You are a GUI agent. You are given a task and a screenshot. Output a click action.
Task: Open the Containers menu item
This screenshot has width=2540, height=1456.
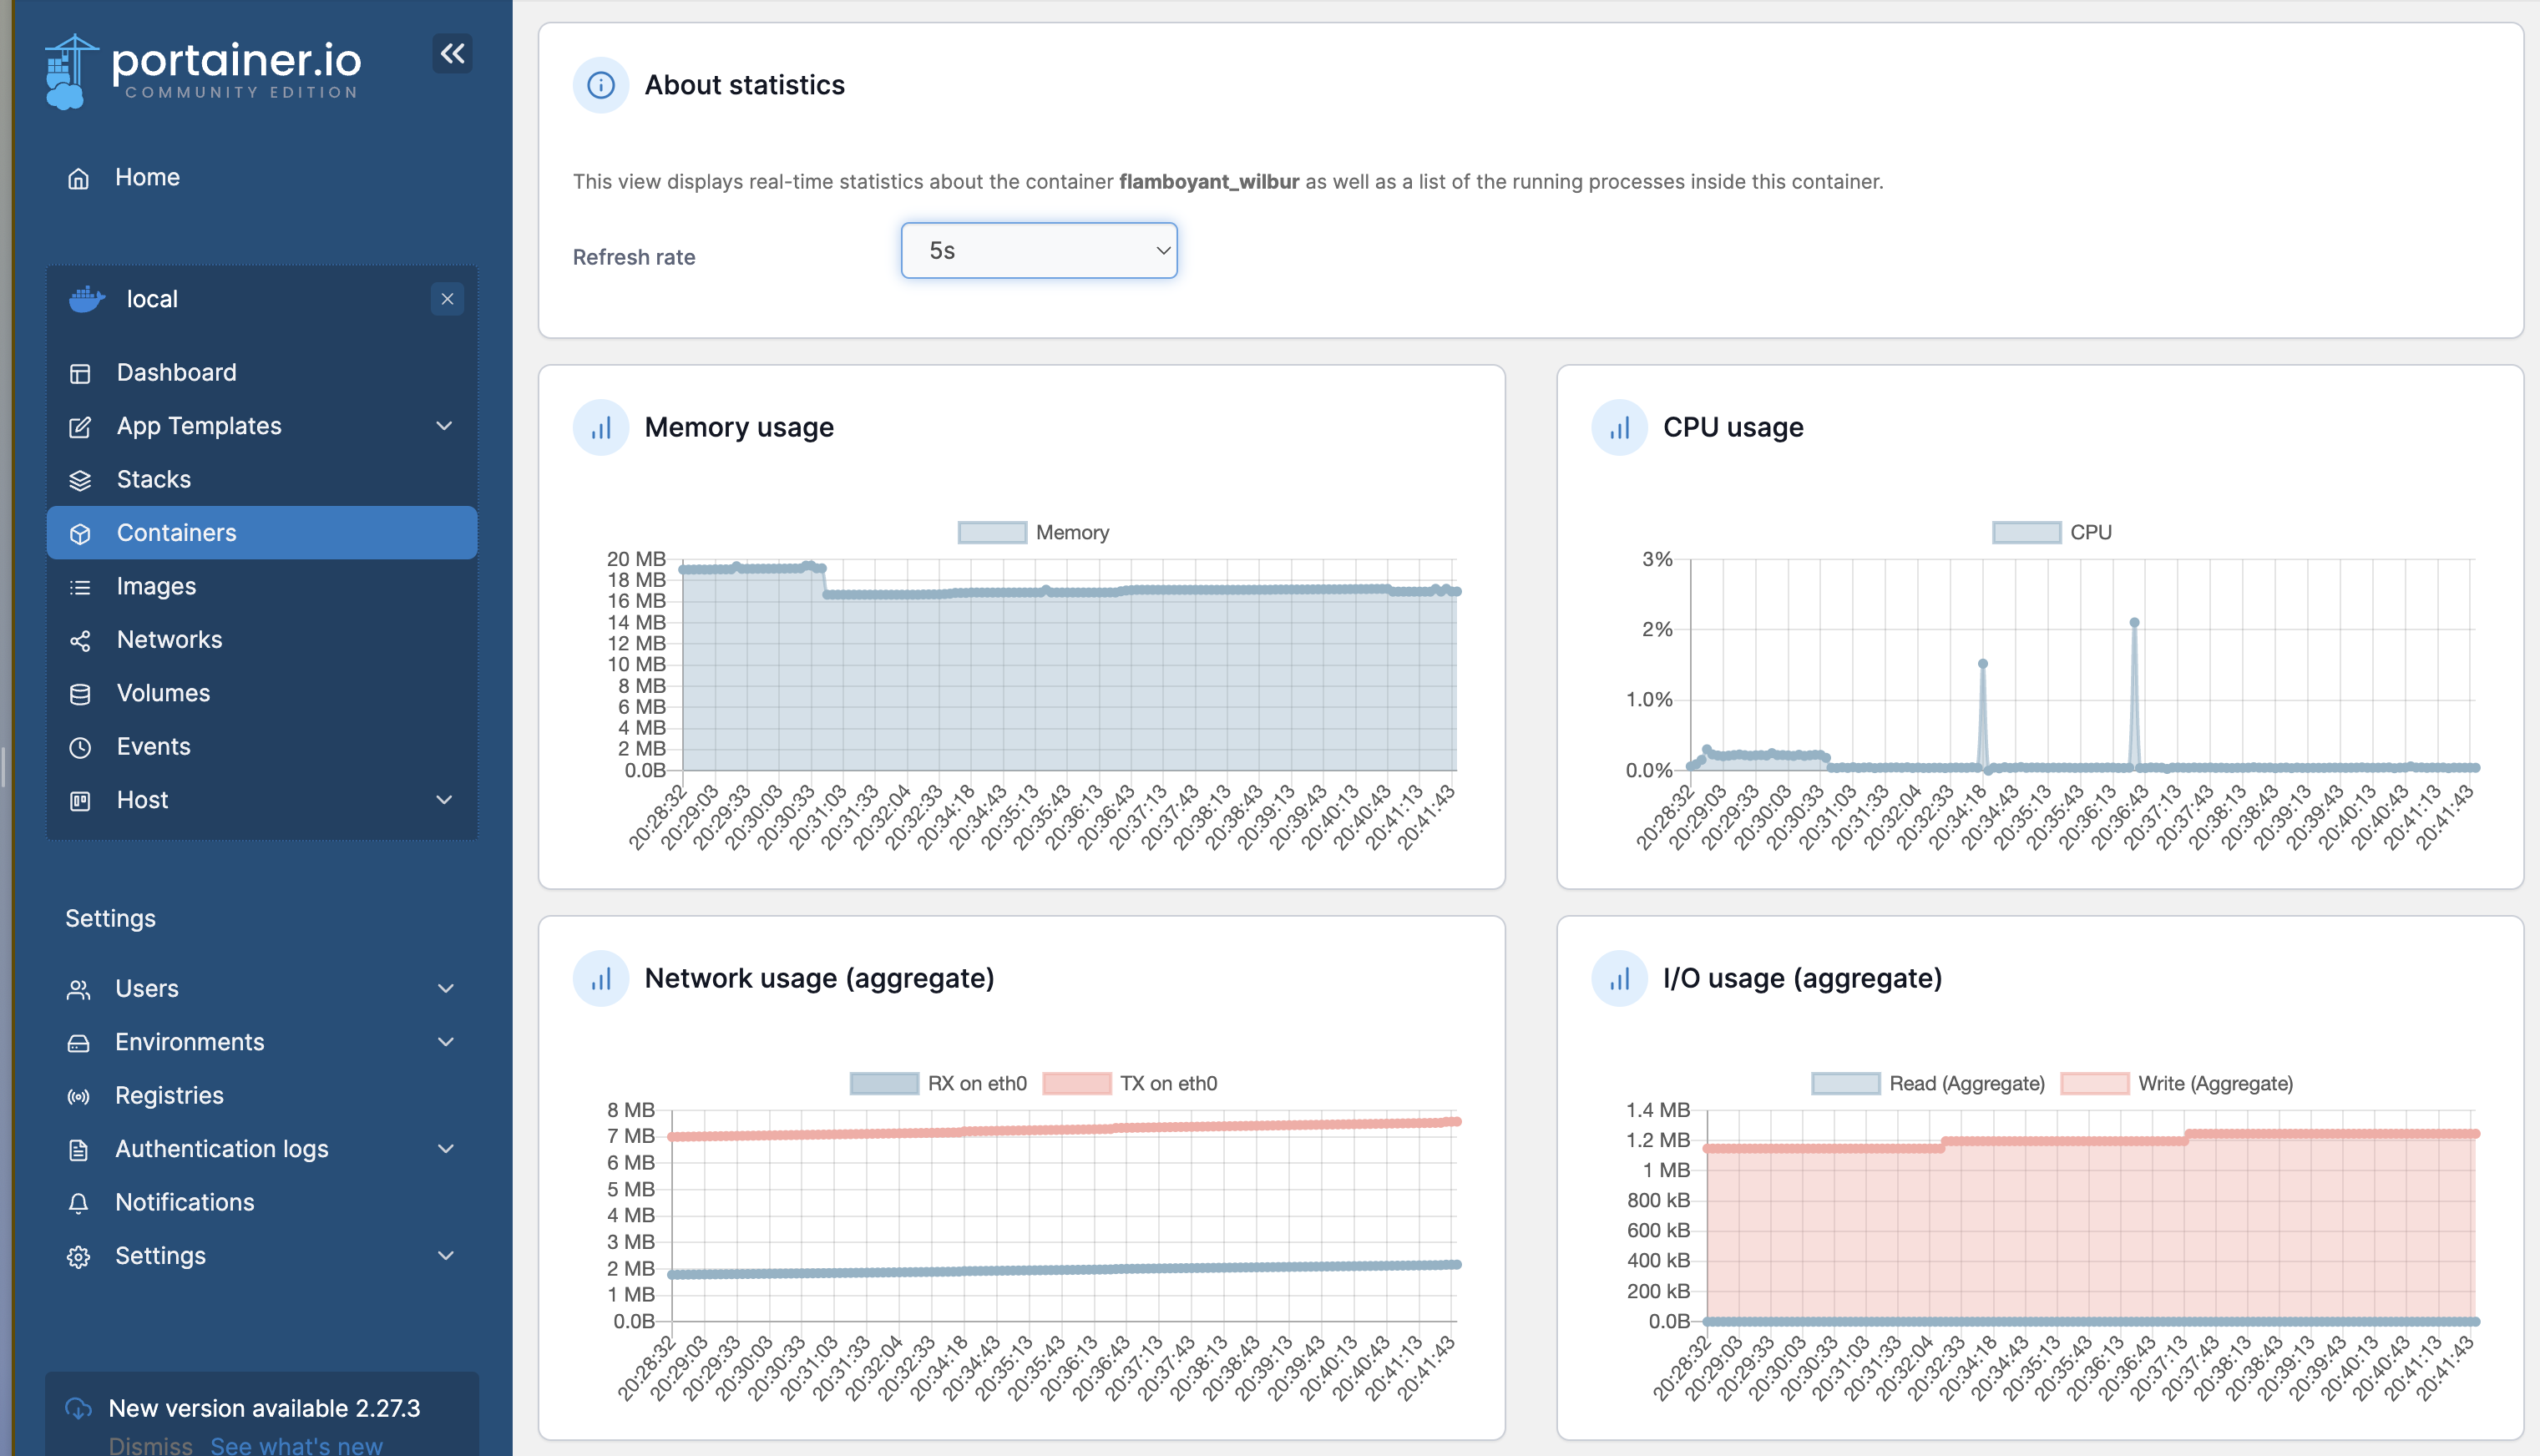pos(176,533)
